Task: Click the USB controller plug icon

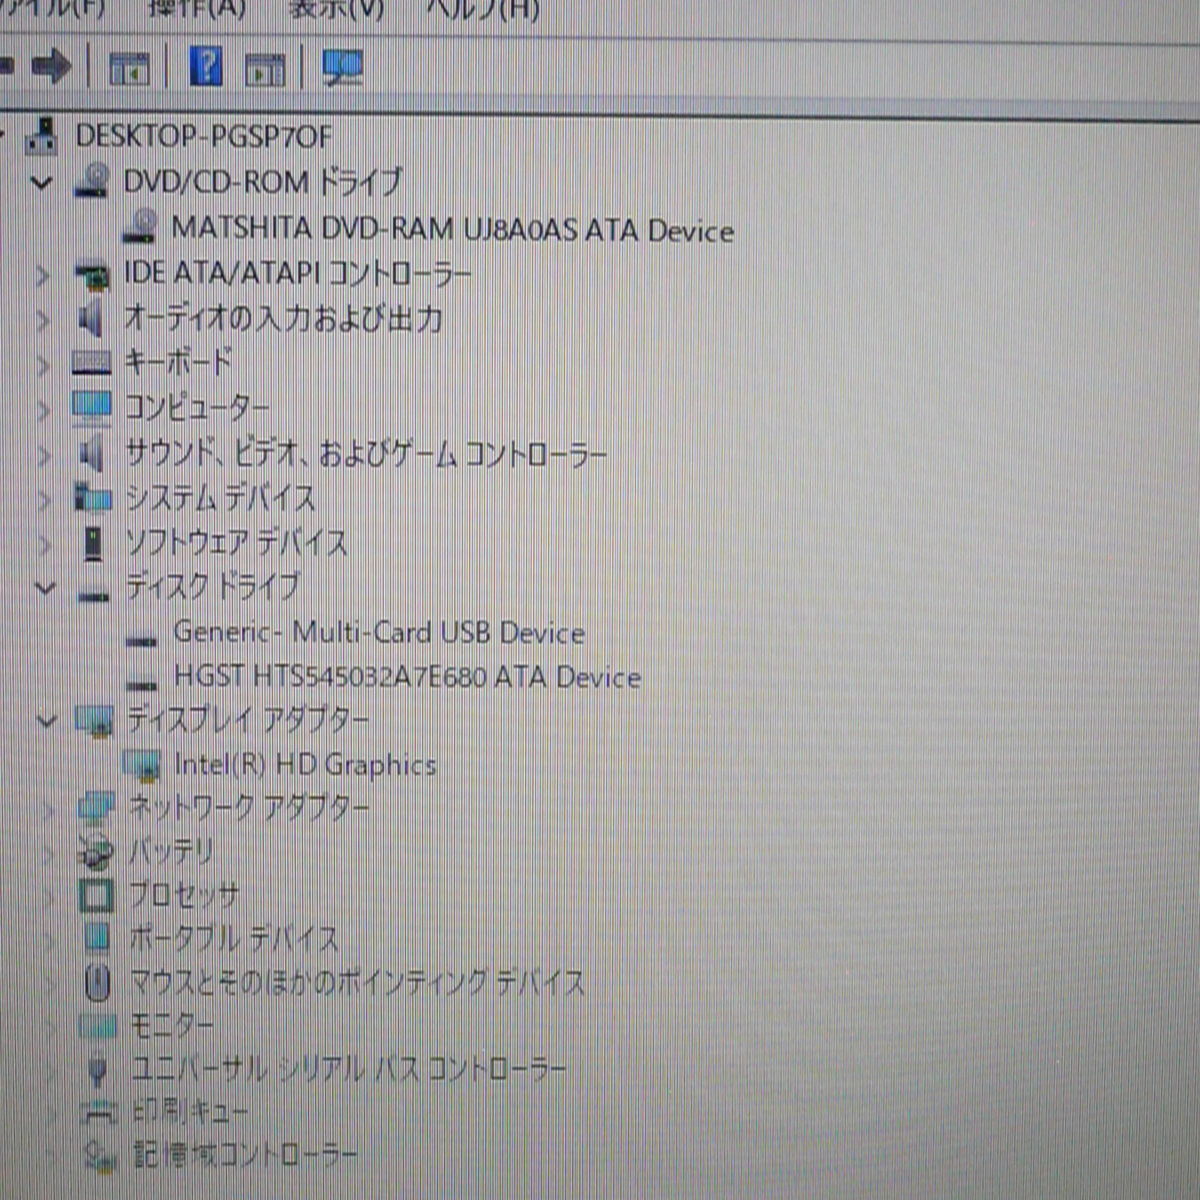Action: [97, 1072]
